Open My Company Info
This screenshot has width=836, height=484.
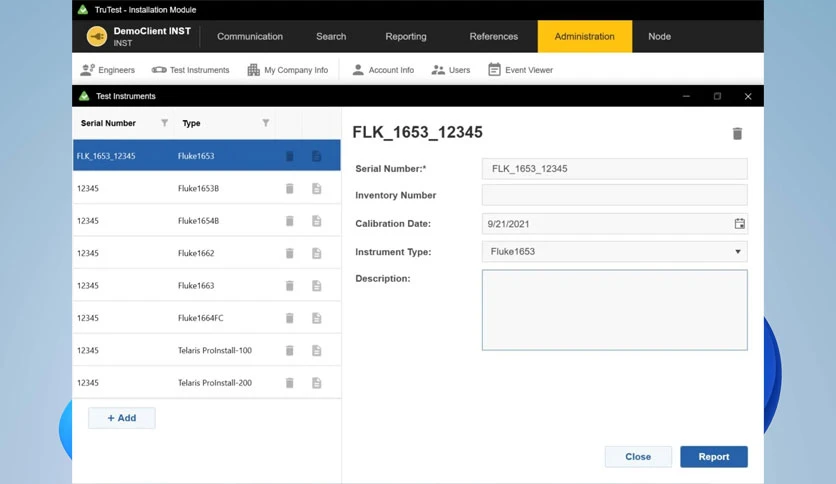287,70
